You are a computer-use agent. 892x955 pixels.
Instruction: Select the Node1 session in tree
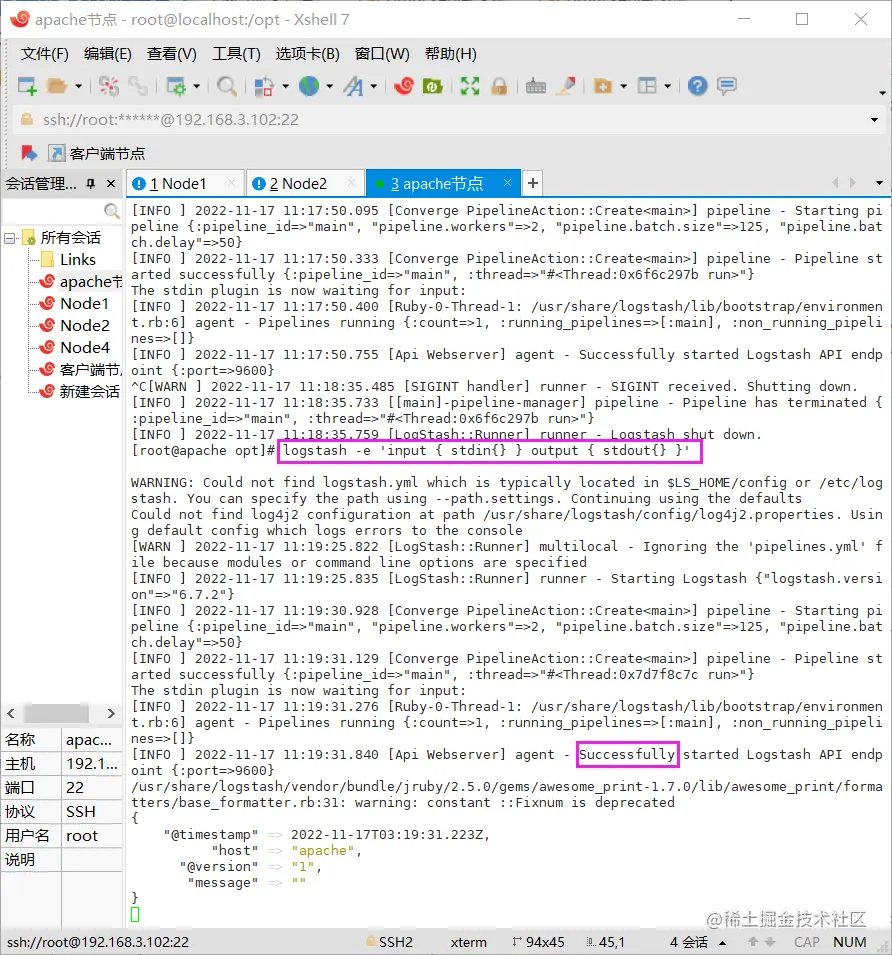[74, 304]
